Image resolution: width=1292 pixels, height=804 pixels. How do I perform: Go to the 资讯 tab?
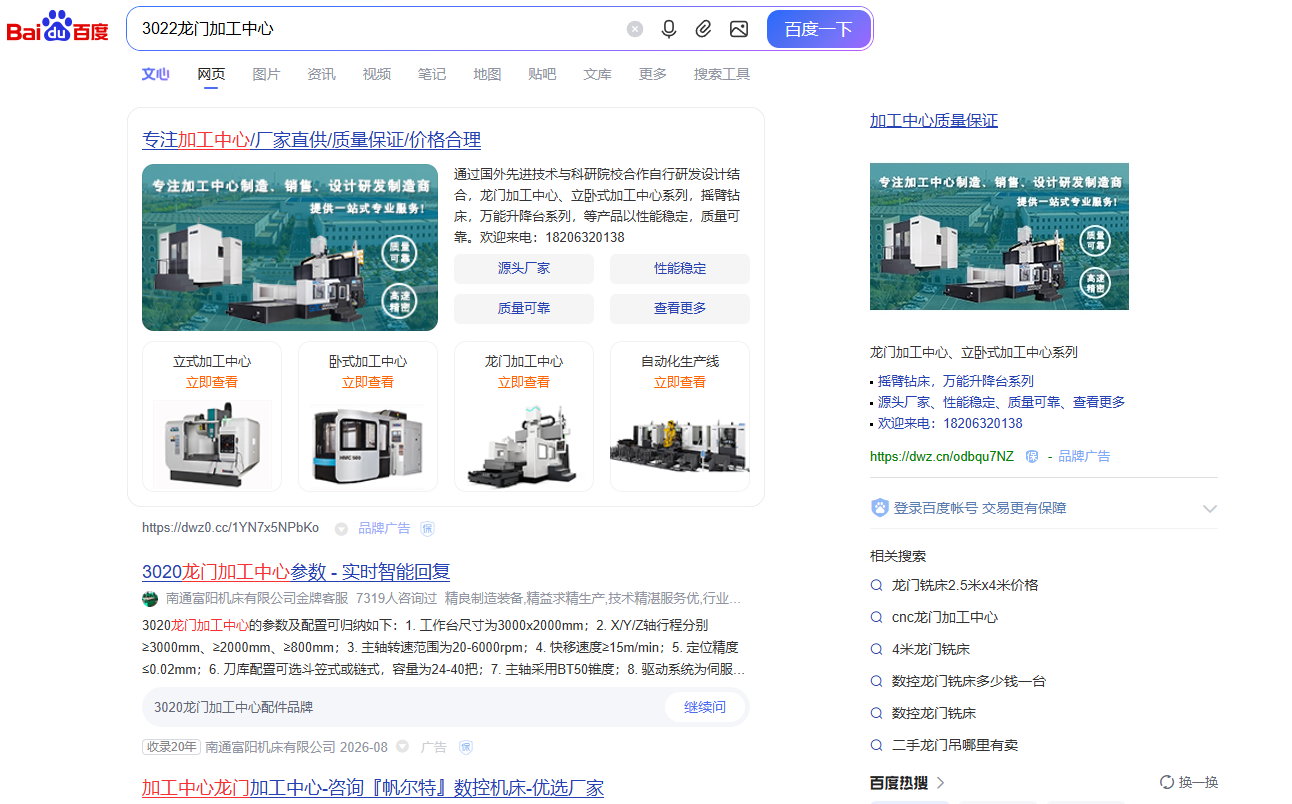[321, 74]
